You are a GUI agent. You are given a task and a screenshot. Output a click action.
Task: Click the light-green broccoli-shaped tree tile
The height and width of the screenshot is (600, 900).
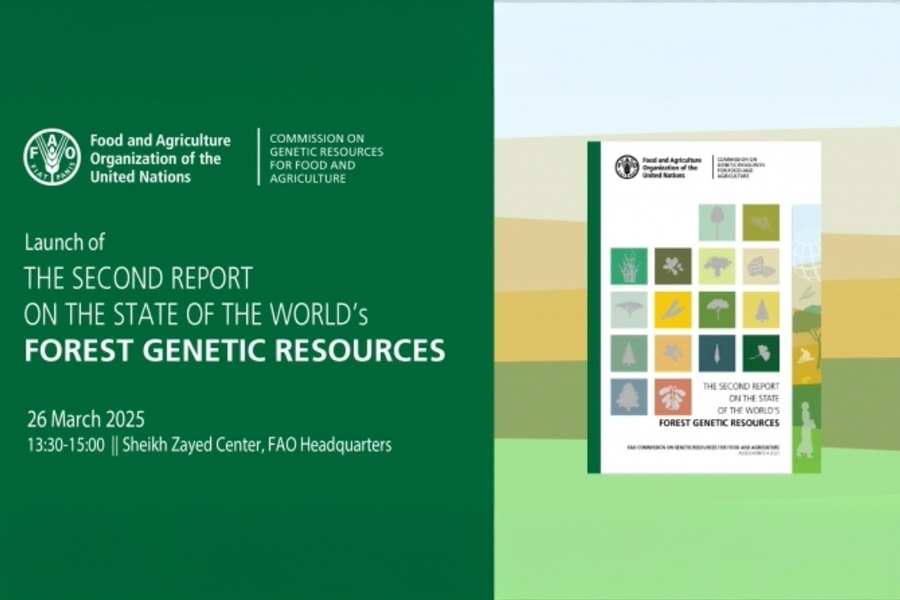click(717, 266)
